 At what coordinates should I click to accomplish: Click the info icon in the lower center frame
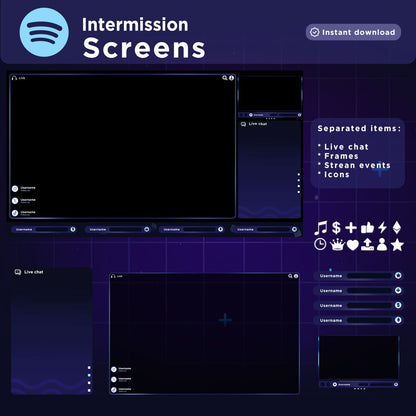pyautogui.click(x=296, y=276)
